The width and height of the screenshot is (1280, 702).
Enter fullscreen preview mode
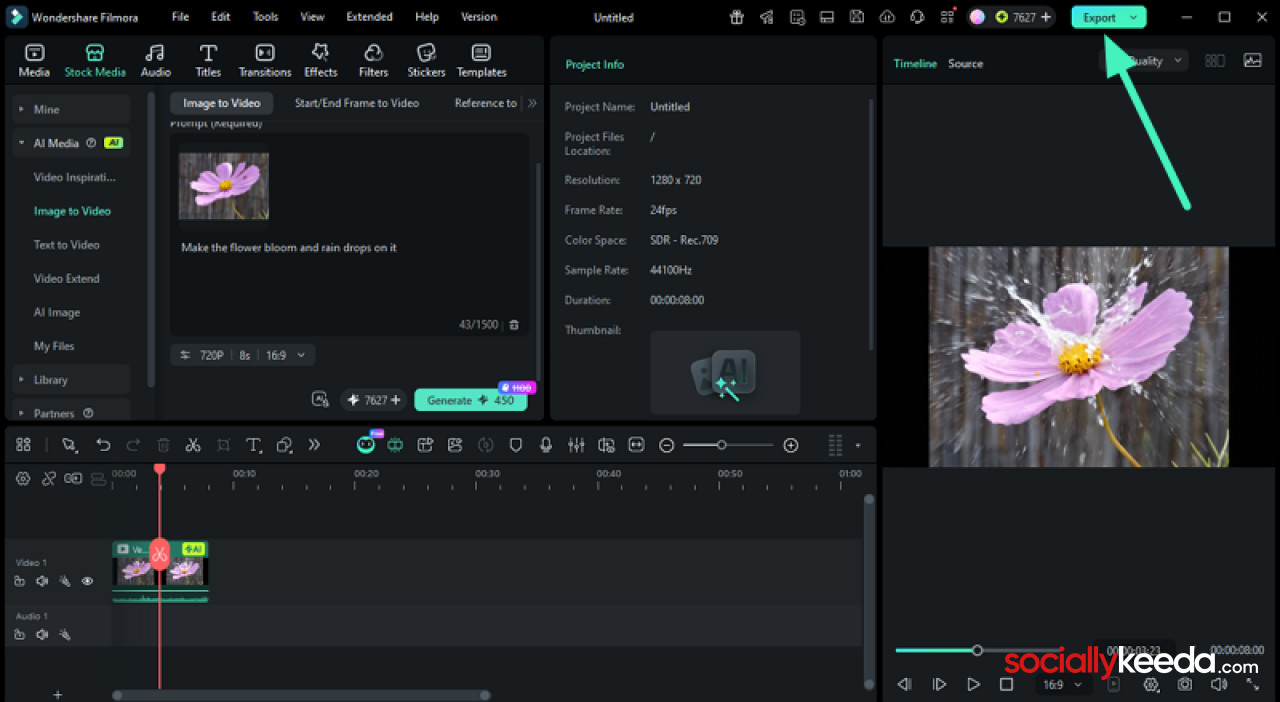click(x=1253, y=684)
